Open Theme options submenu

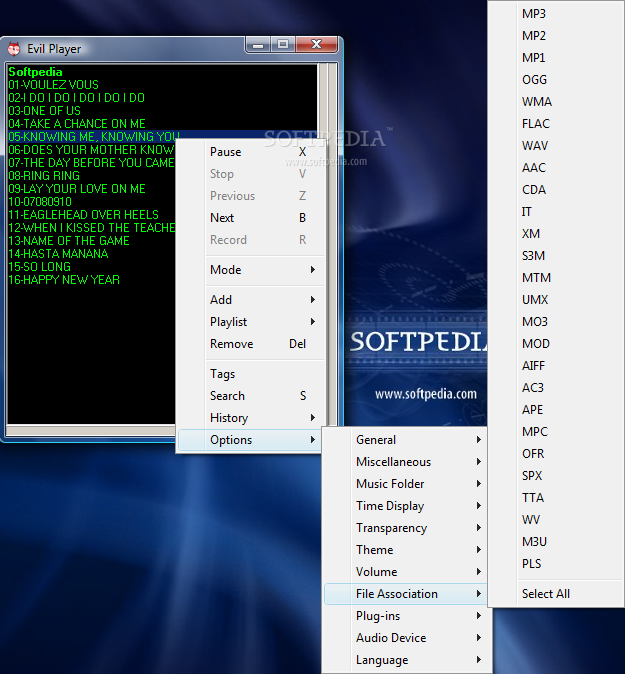pos(406,550)
